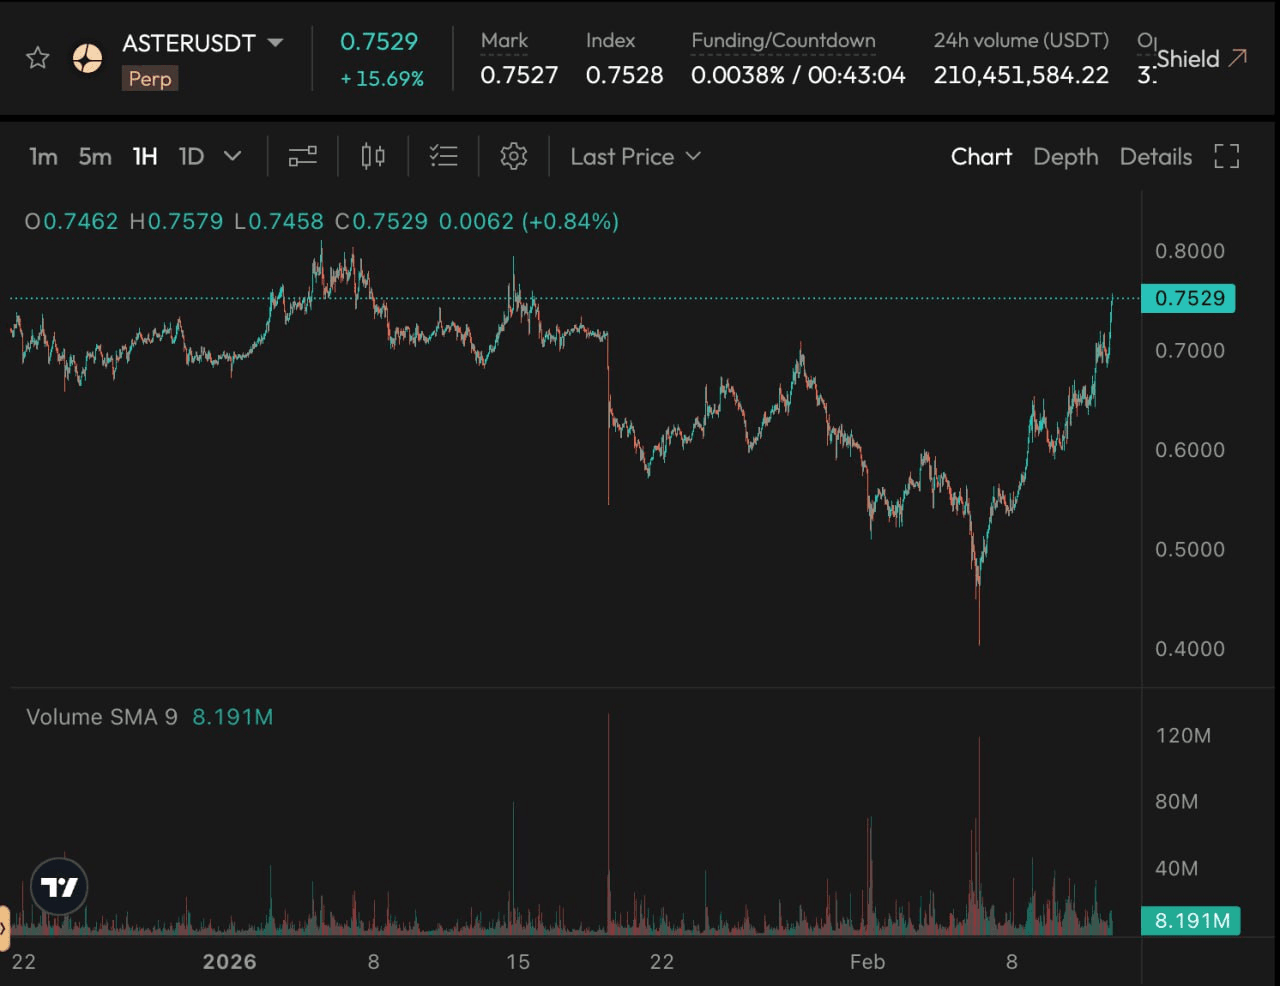This screenshot has height=986, width=1280.
Task: Star ASTERUSDT as a favorite
Action: [38, 58]
